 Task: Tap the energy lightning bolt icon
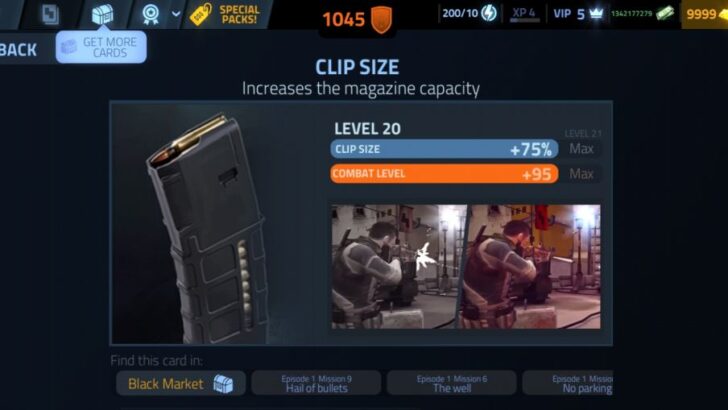489,13
